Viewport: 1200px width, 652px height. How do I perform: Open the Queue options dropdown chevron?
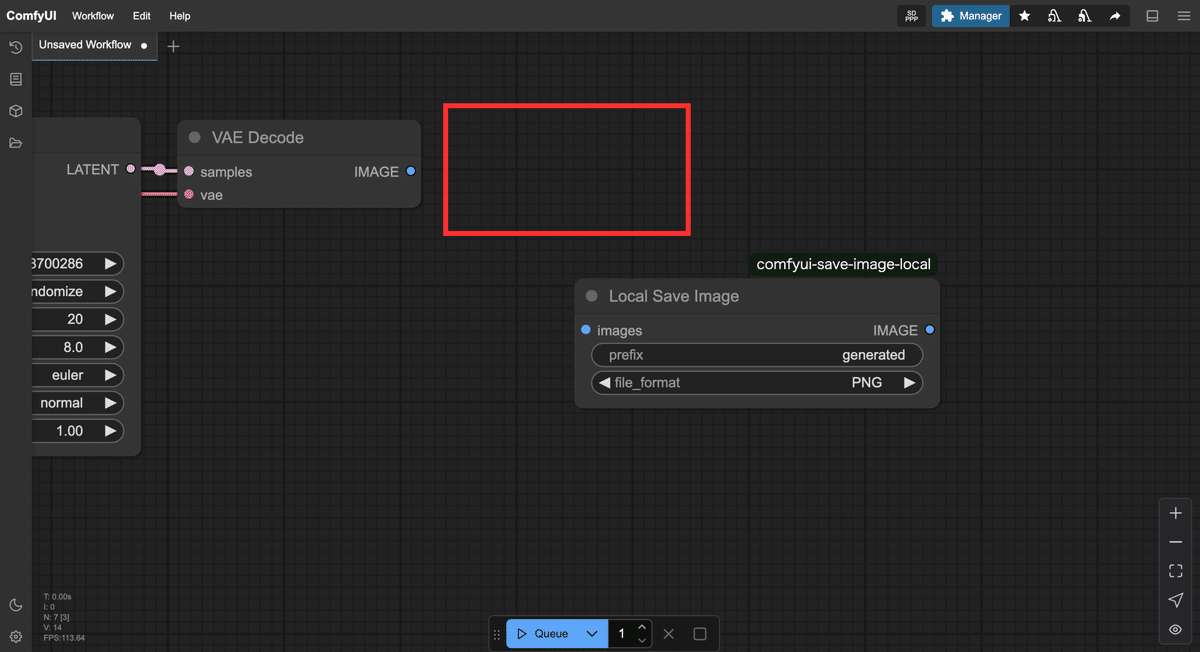click(x=593, y=634)
